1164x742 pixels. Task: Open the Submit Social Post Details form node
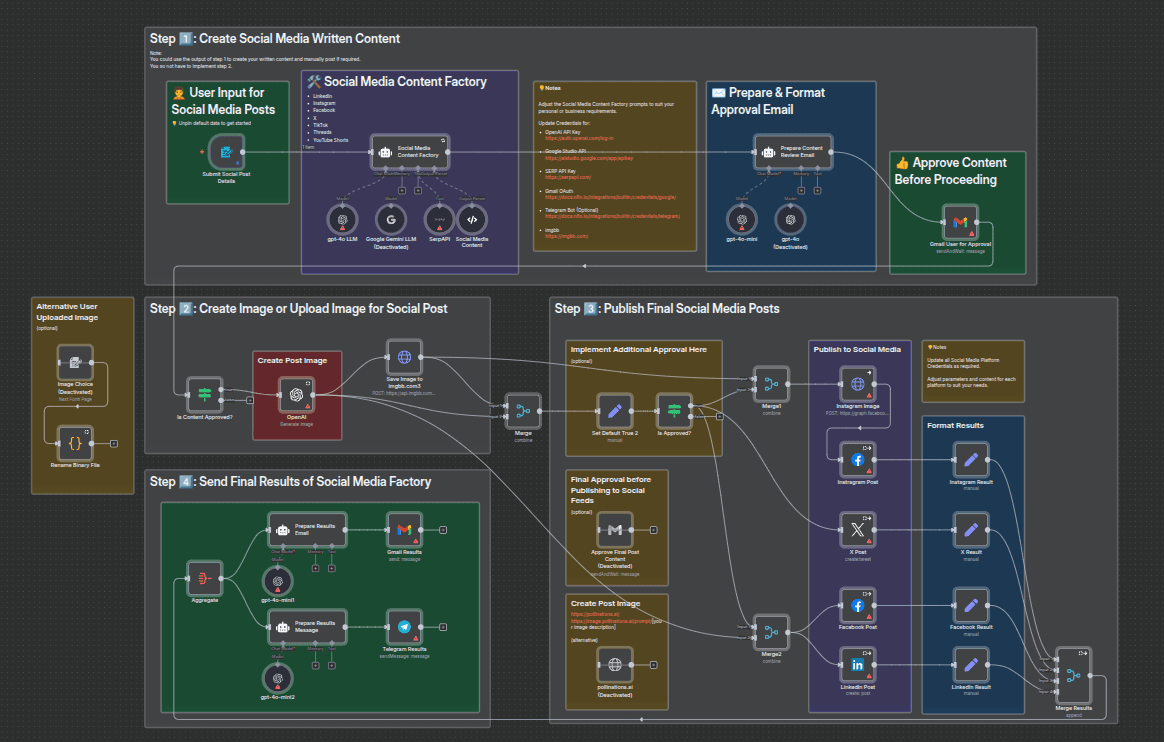pyautogui.click(x=226, y=153)
